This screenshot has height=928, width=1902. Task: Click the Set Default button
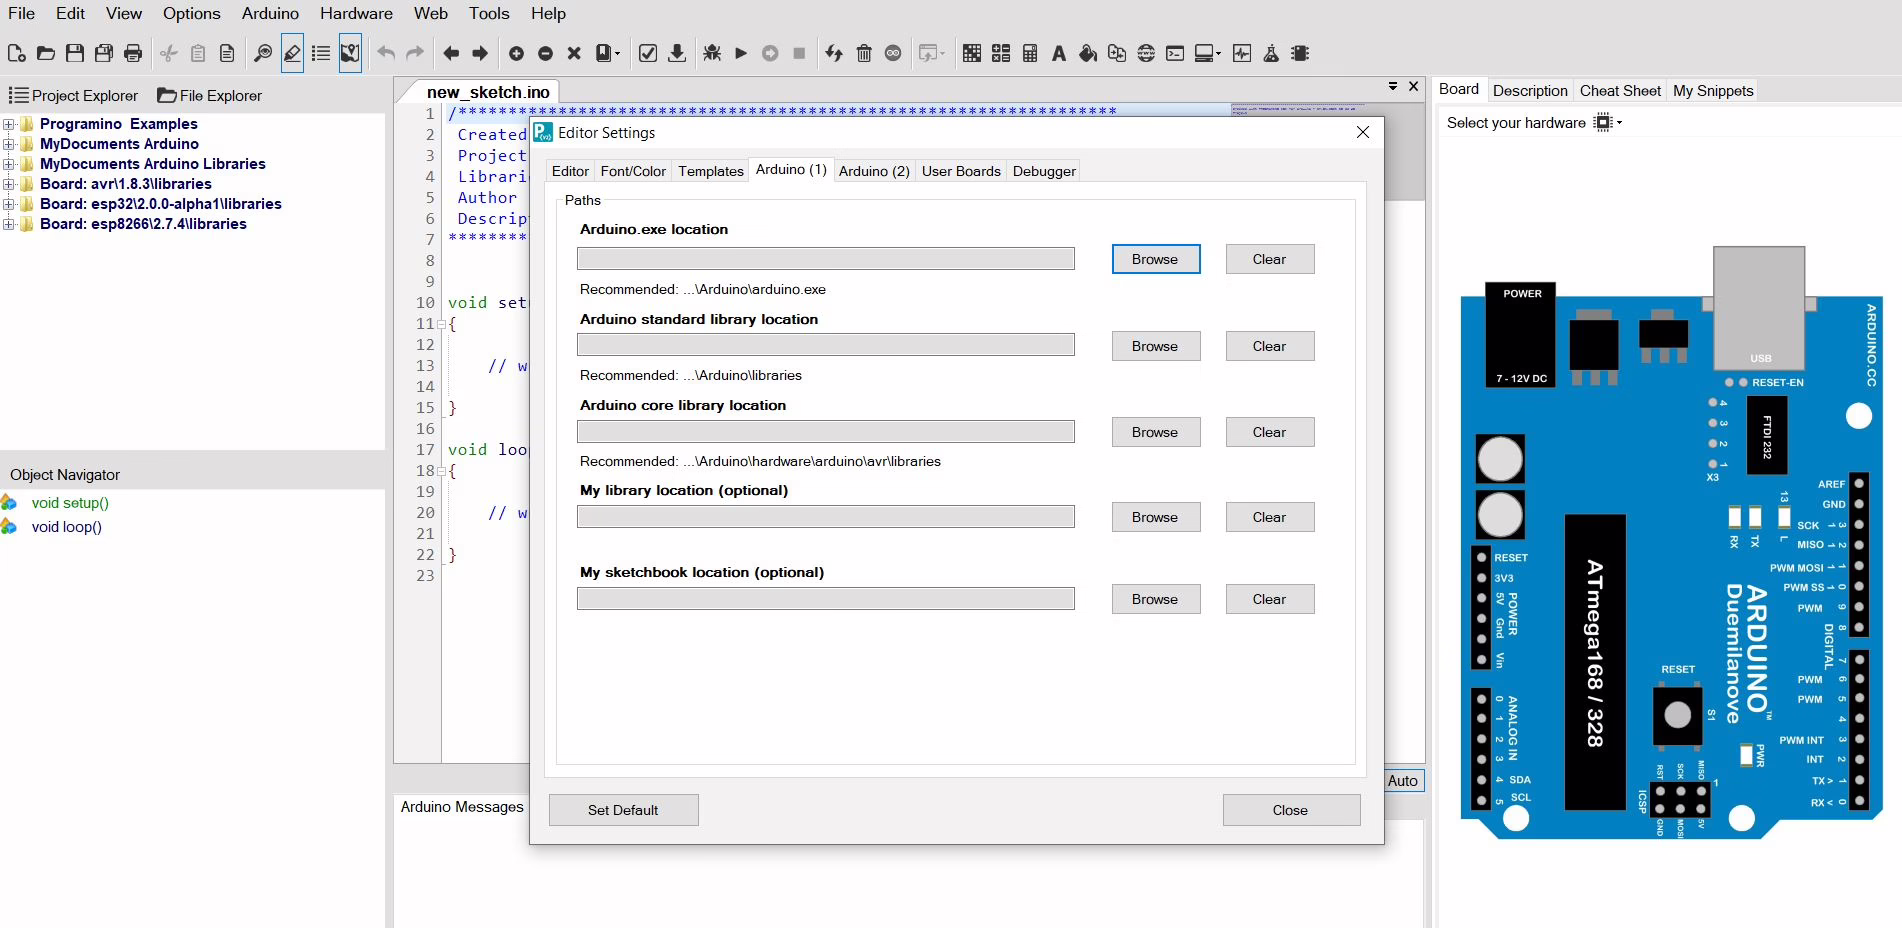[623, 810]
